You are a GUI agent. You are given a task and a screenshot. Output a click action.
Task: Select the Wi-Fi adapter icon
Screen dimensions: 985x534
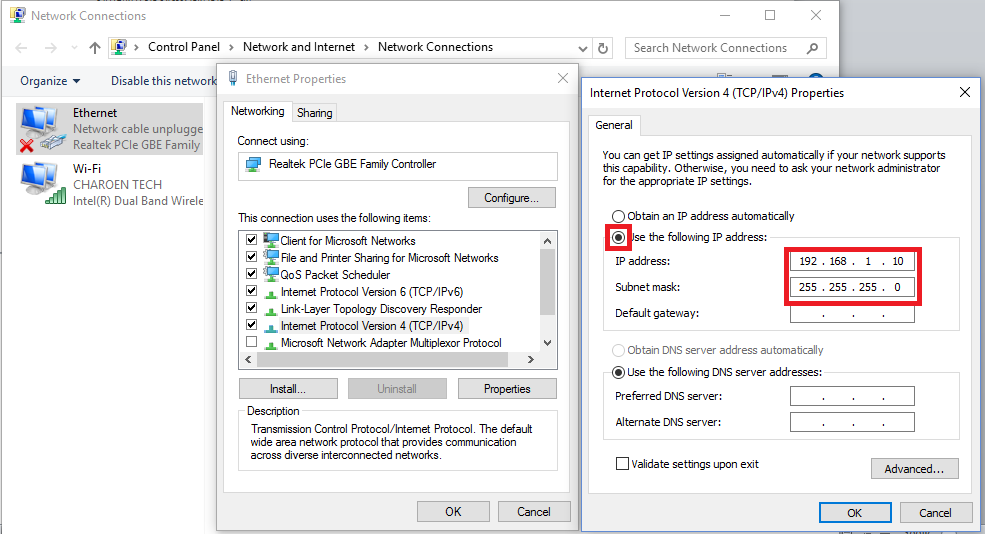pyautogui.click(x=42, y=183)
